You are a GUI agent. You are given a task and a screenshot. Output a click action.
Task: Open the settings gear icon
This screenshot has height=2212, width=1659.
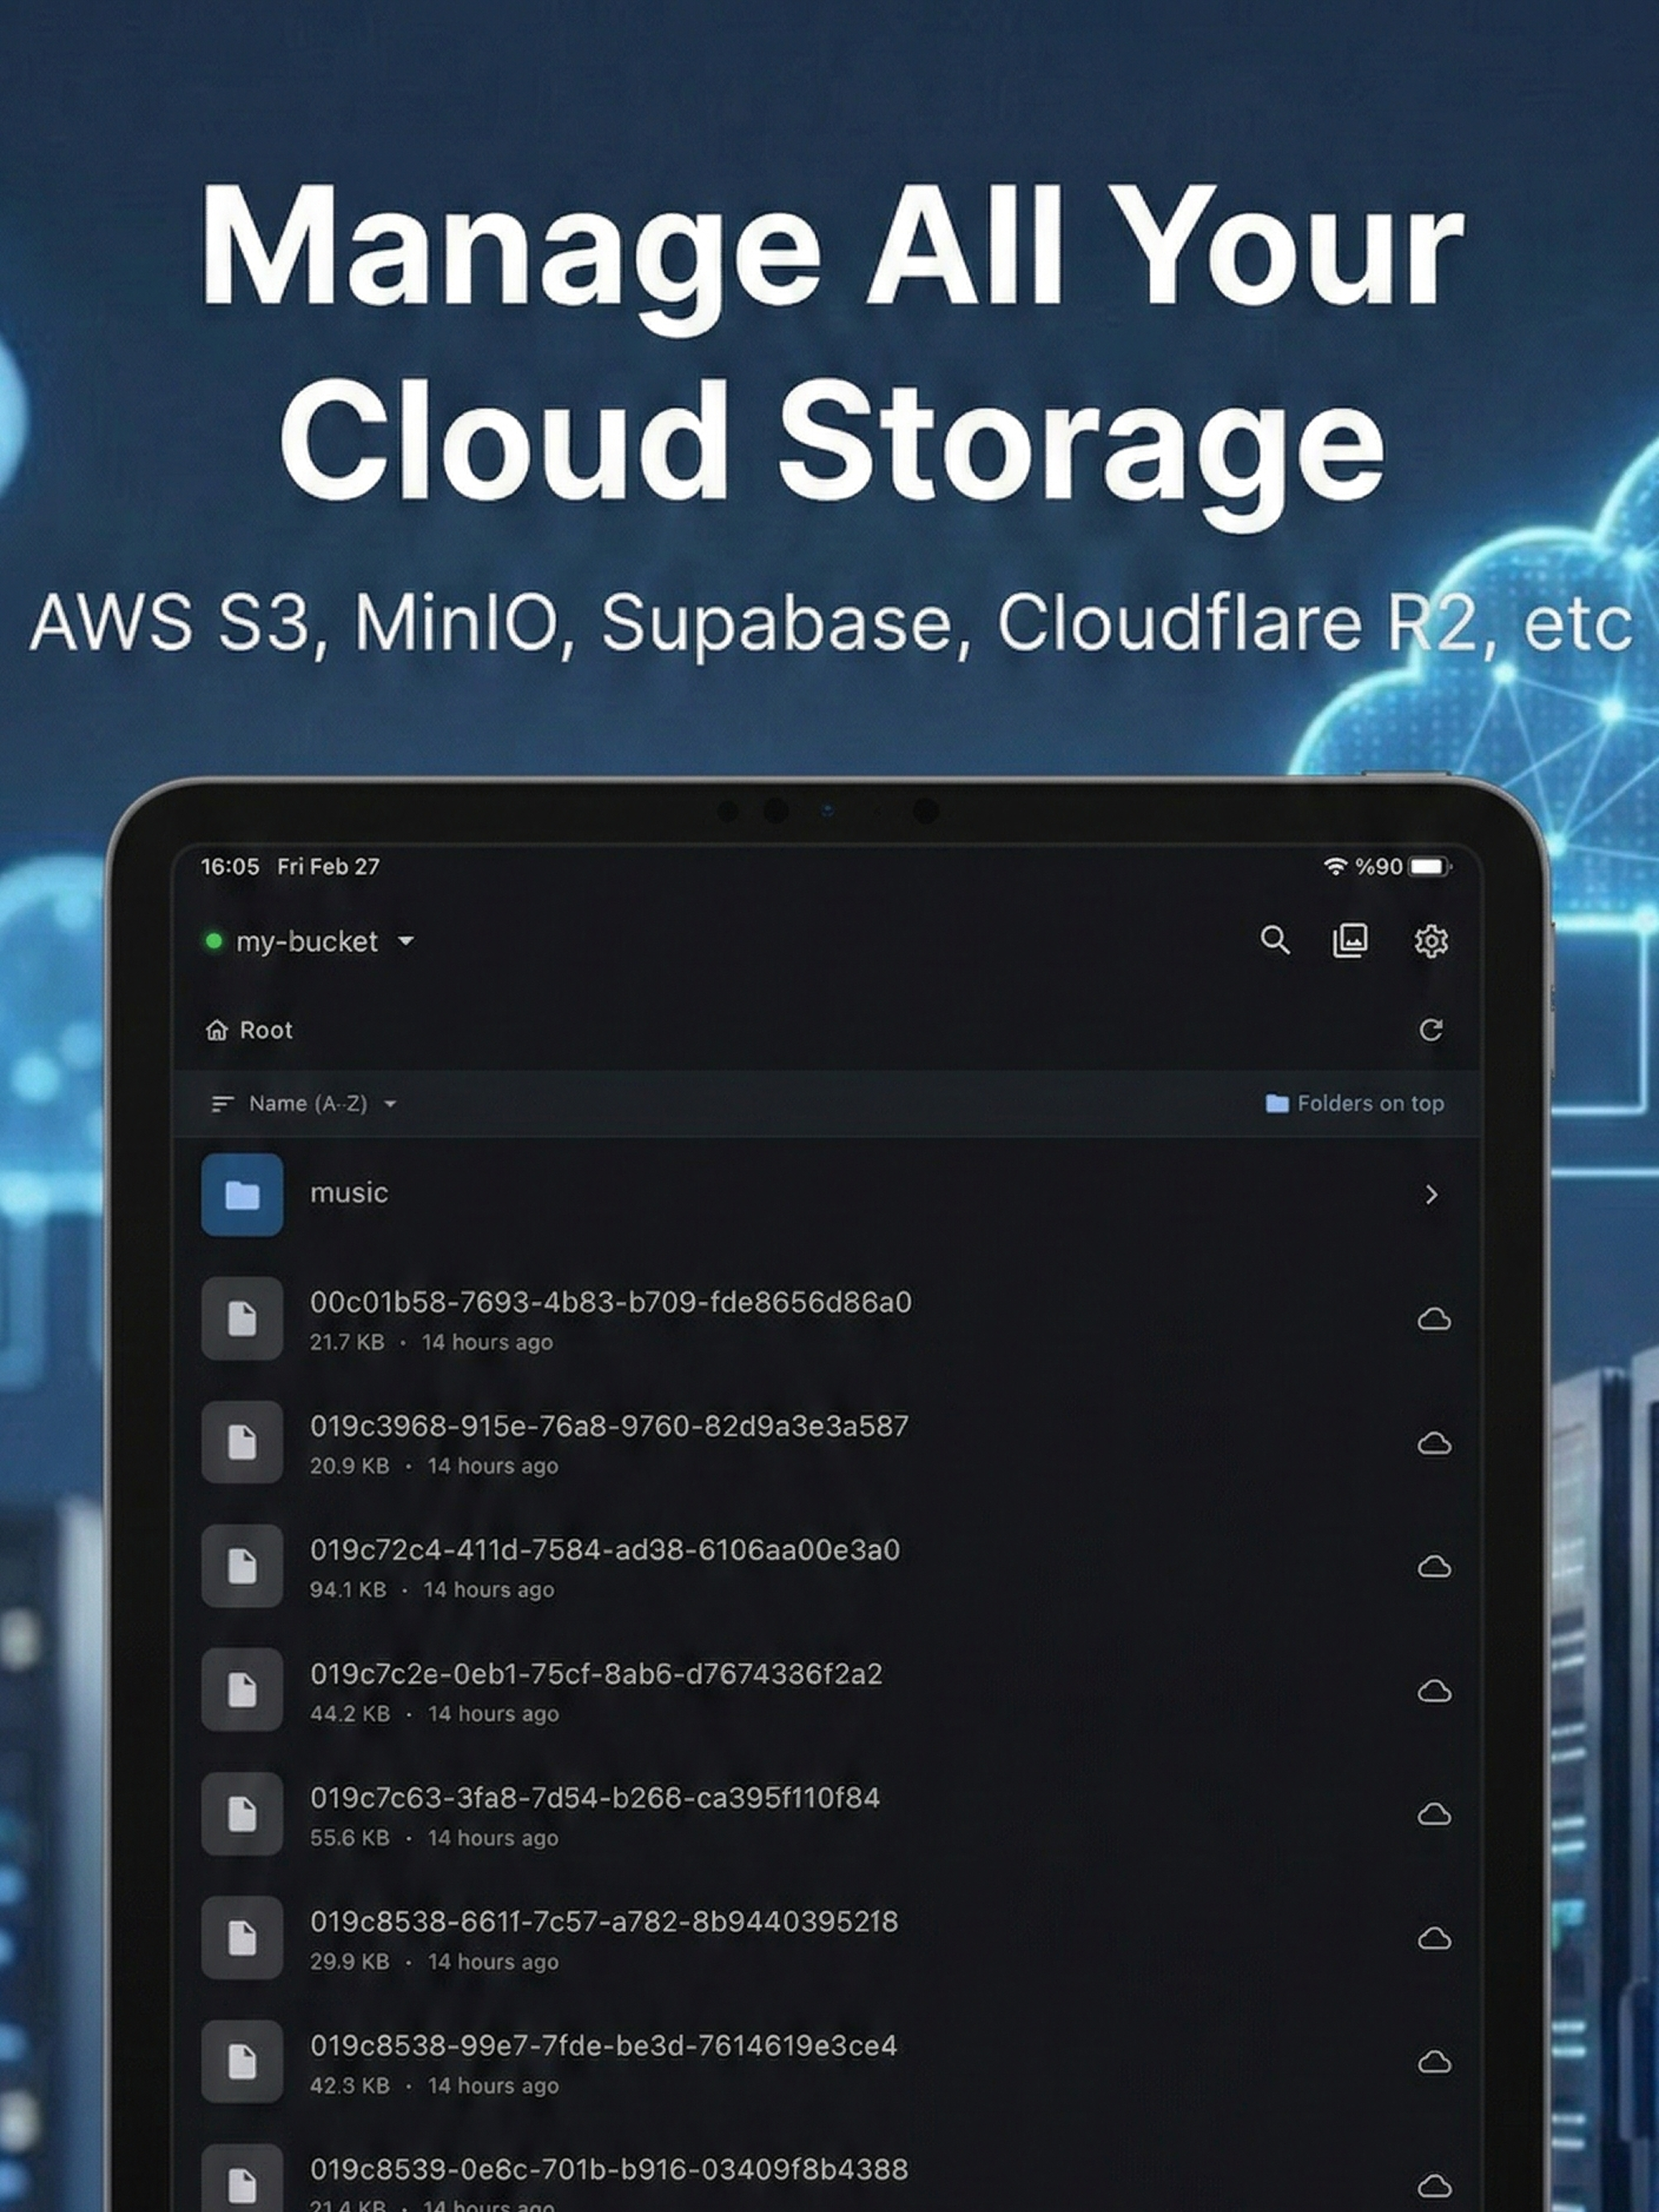[x=1431, y=941]
